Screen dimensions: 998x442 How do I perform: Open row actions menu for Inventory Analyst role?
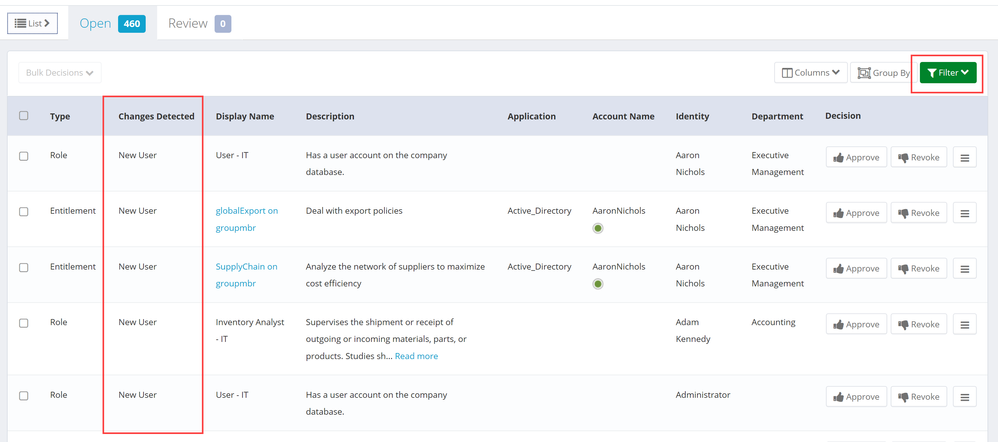point(964,325)
